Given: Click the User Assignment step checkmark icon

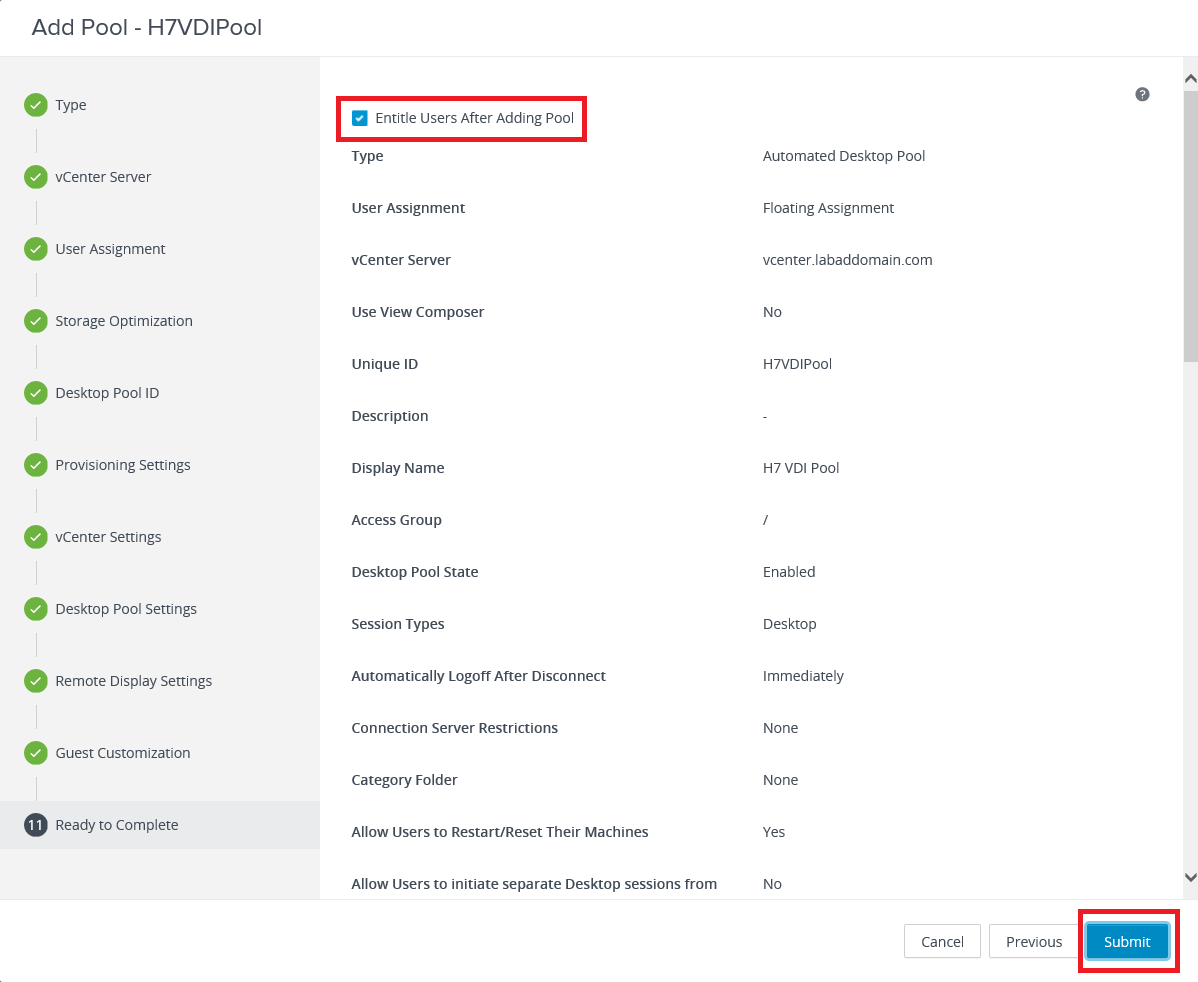Looking at the screenshot, I should pos(36,249).
